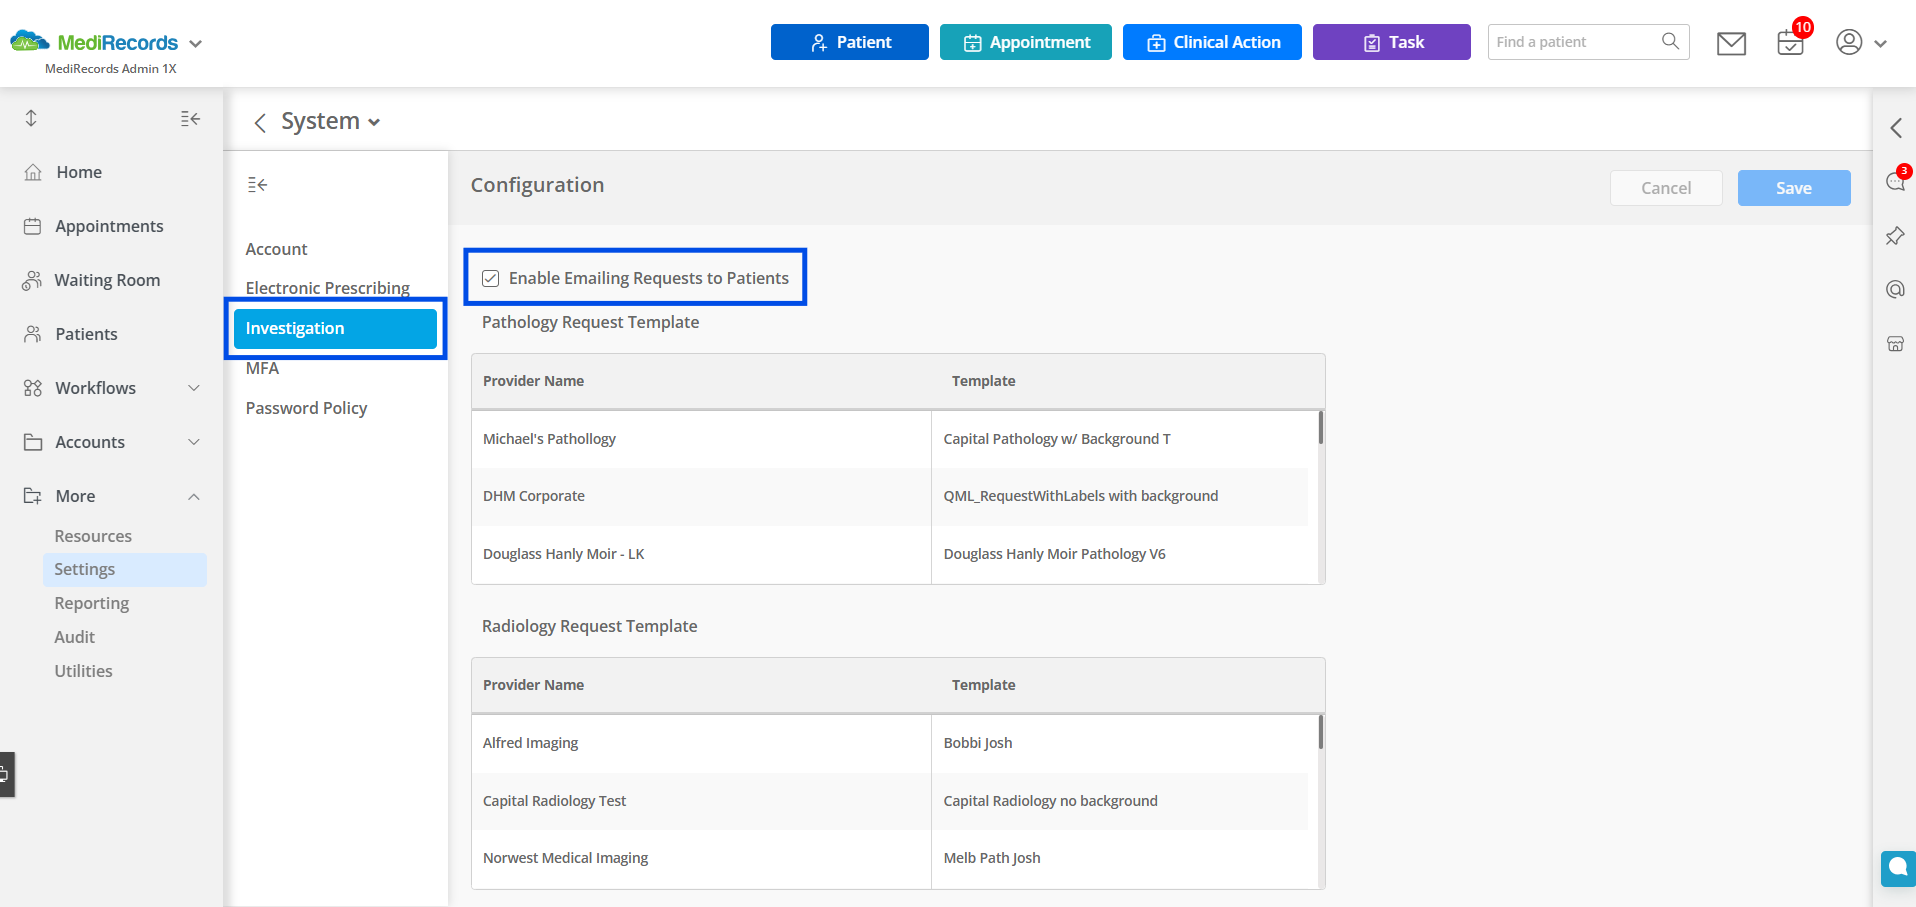Collapse the settings submenu panel
The height and width of the screenshot is (907, 1916).
point(257,185)
